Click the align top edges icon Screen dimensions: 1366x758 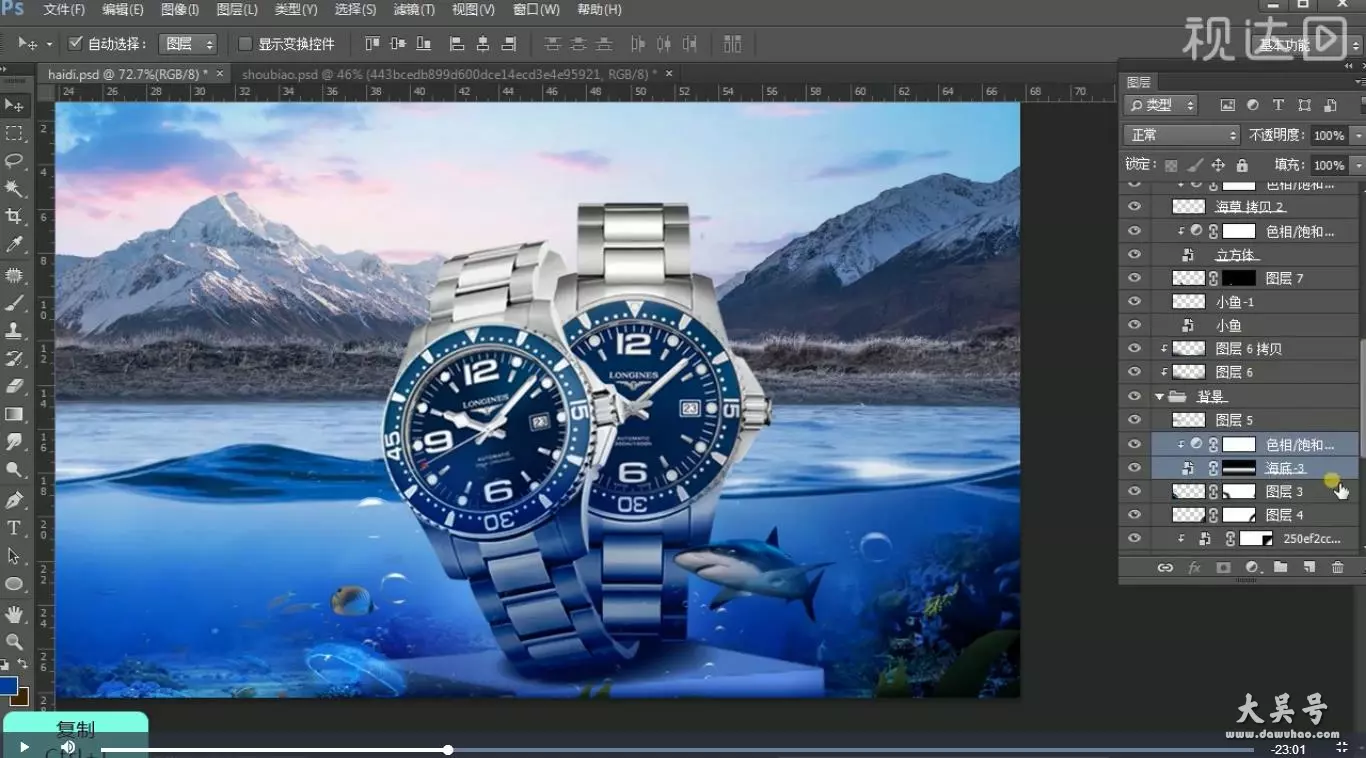pos(373,44)
